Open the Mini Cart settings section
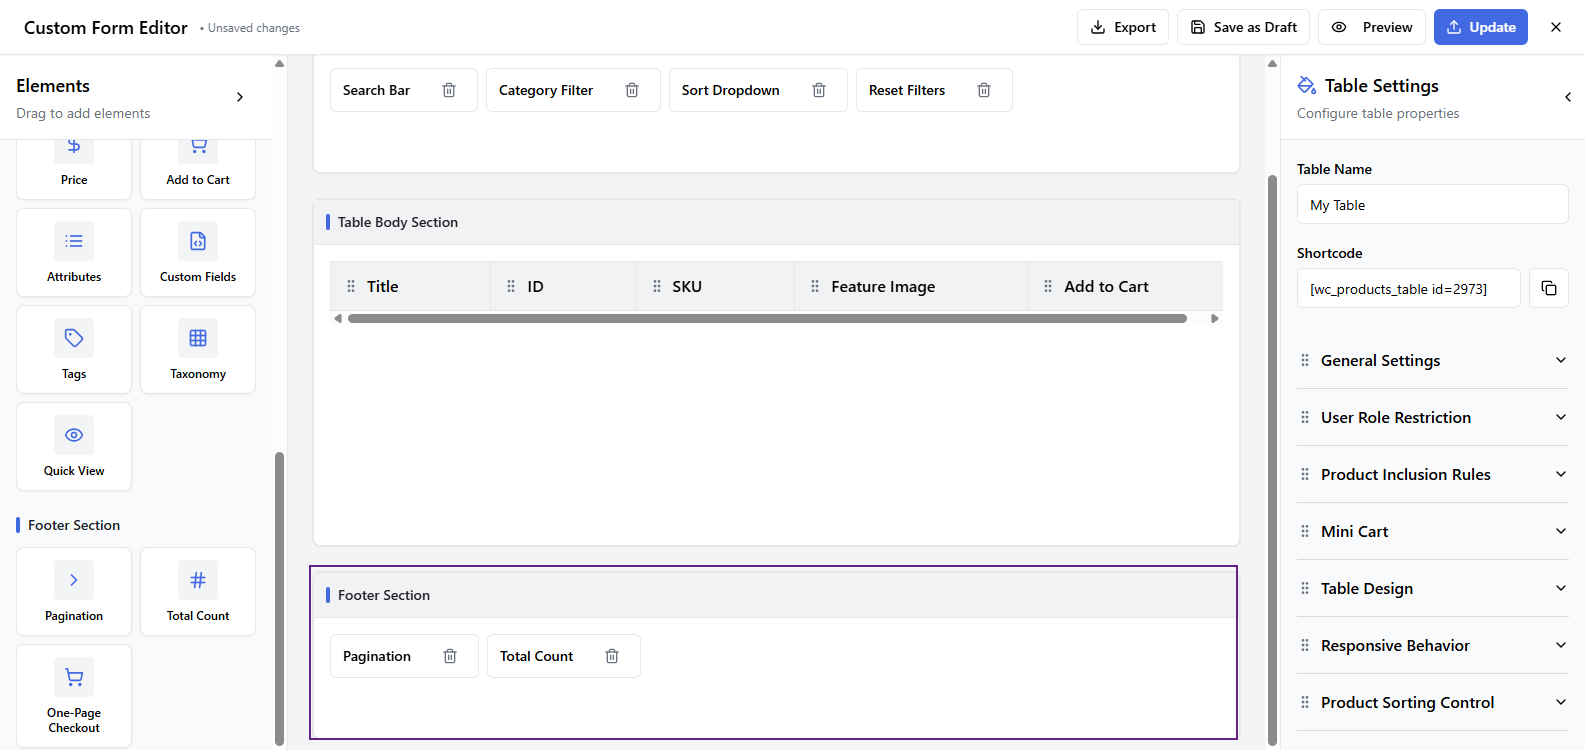 click(1432, 531)
